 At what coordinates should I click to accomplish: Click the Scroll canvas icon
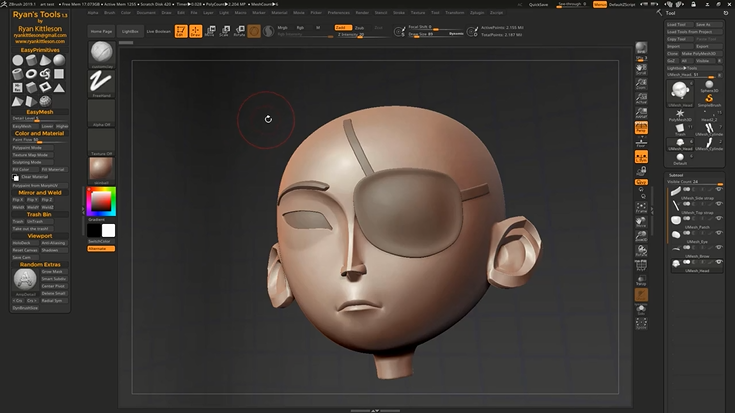pos(641,70)
